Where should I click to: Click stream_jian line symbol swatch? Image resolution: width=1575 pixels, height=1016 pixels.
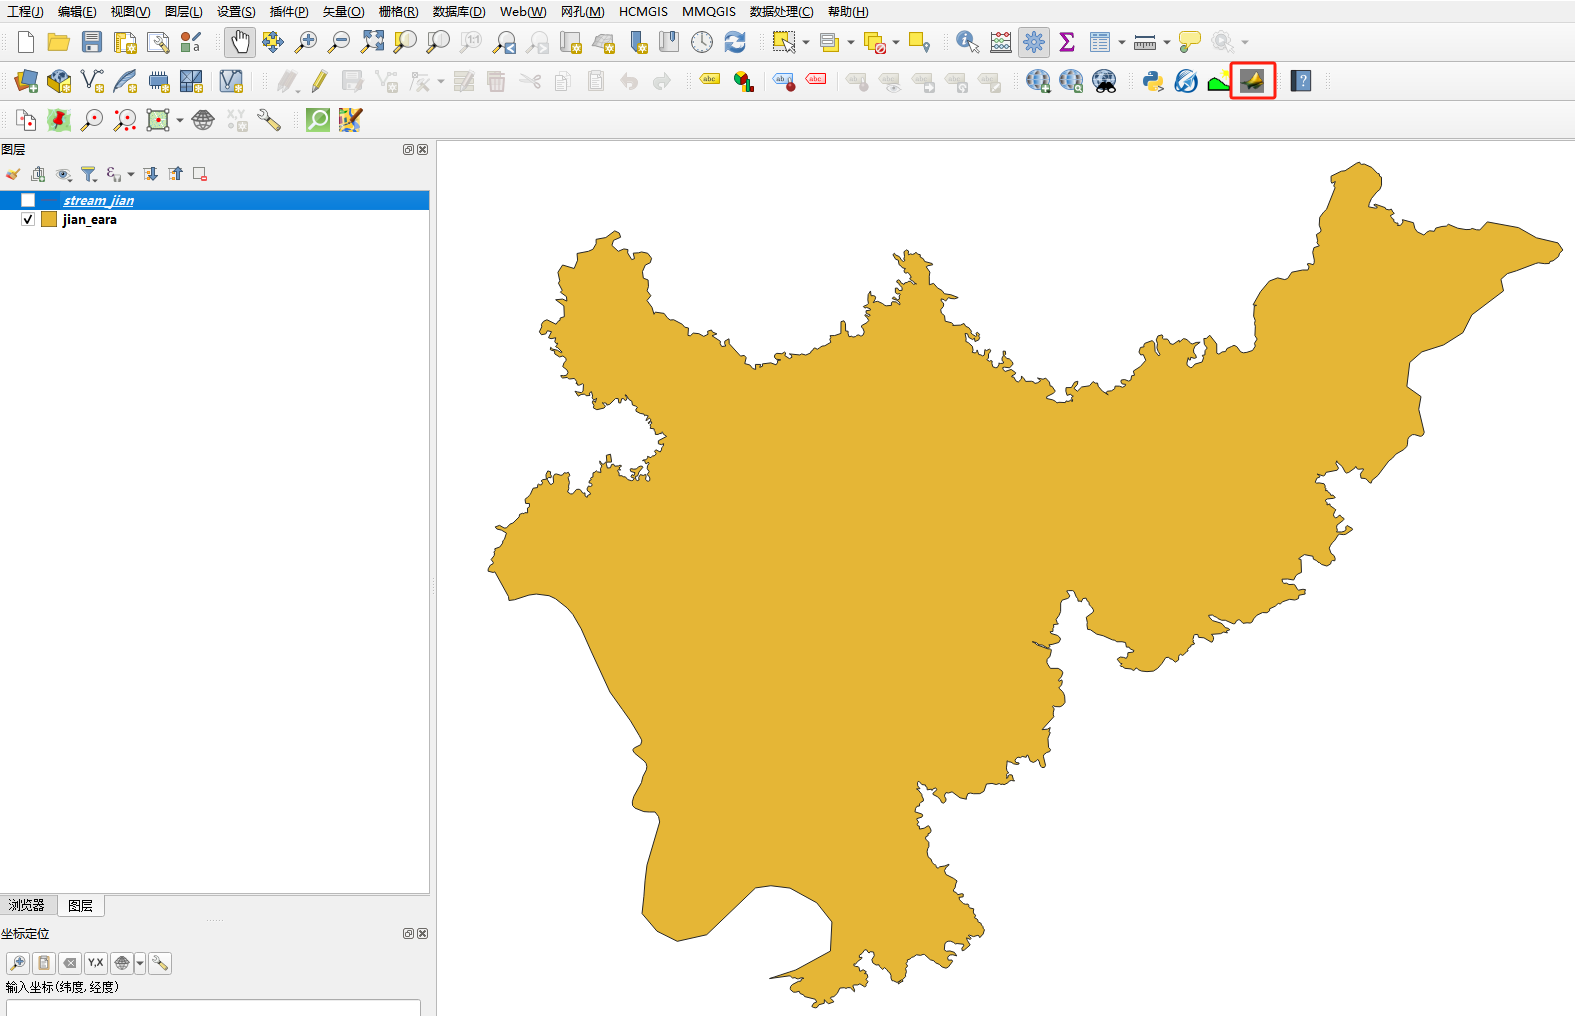[x=49, y=200]
